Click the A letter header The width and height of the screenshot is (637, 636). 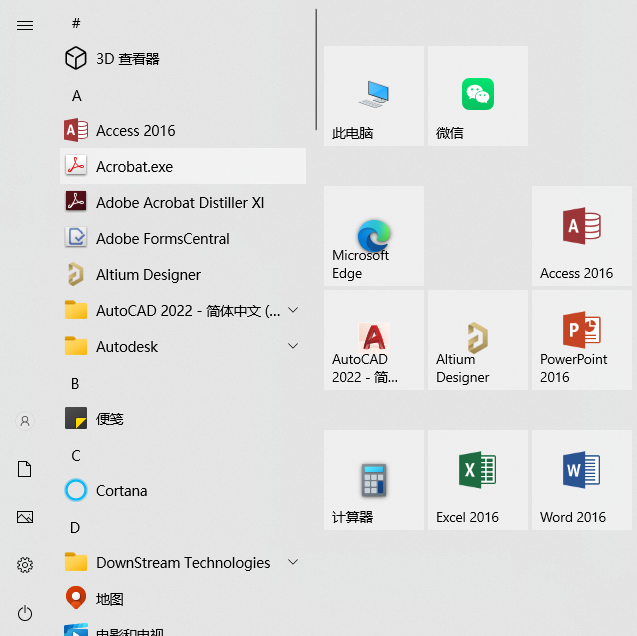click(x=76, y=96)
